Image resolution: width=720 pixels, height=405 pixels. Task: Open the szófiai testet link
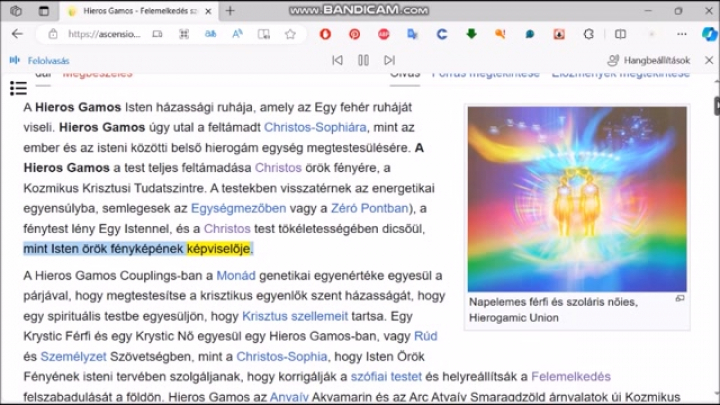click(x=386, y=377)
